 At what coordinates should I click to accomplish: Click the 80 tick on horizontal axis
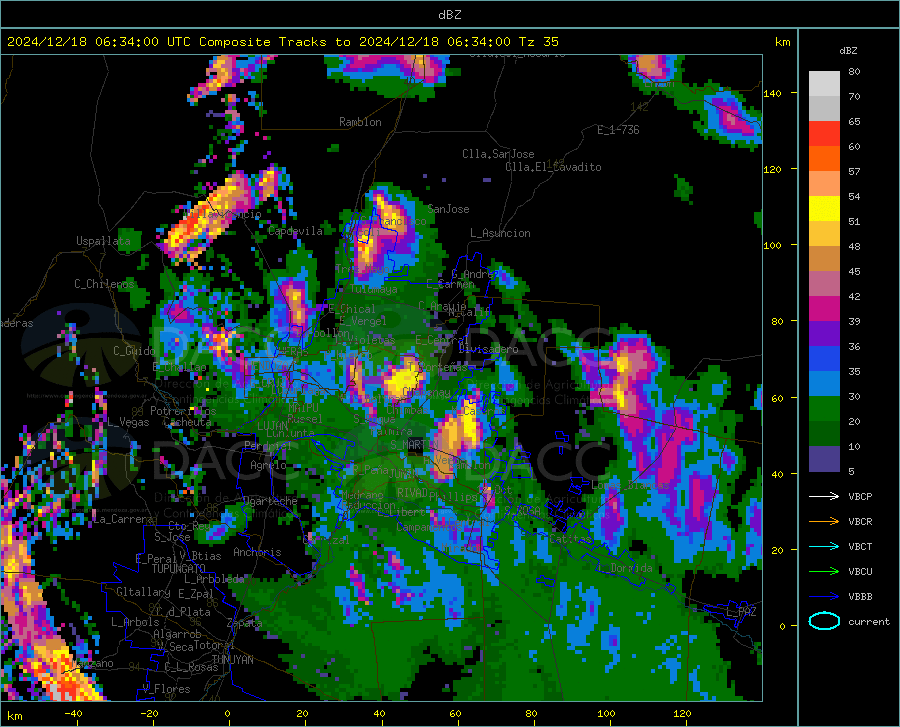coord(531,713)
